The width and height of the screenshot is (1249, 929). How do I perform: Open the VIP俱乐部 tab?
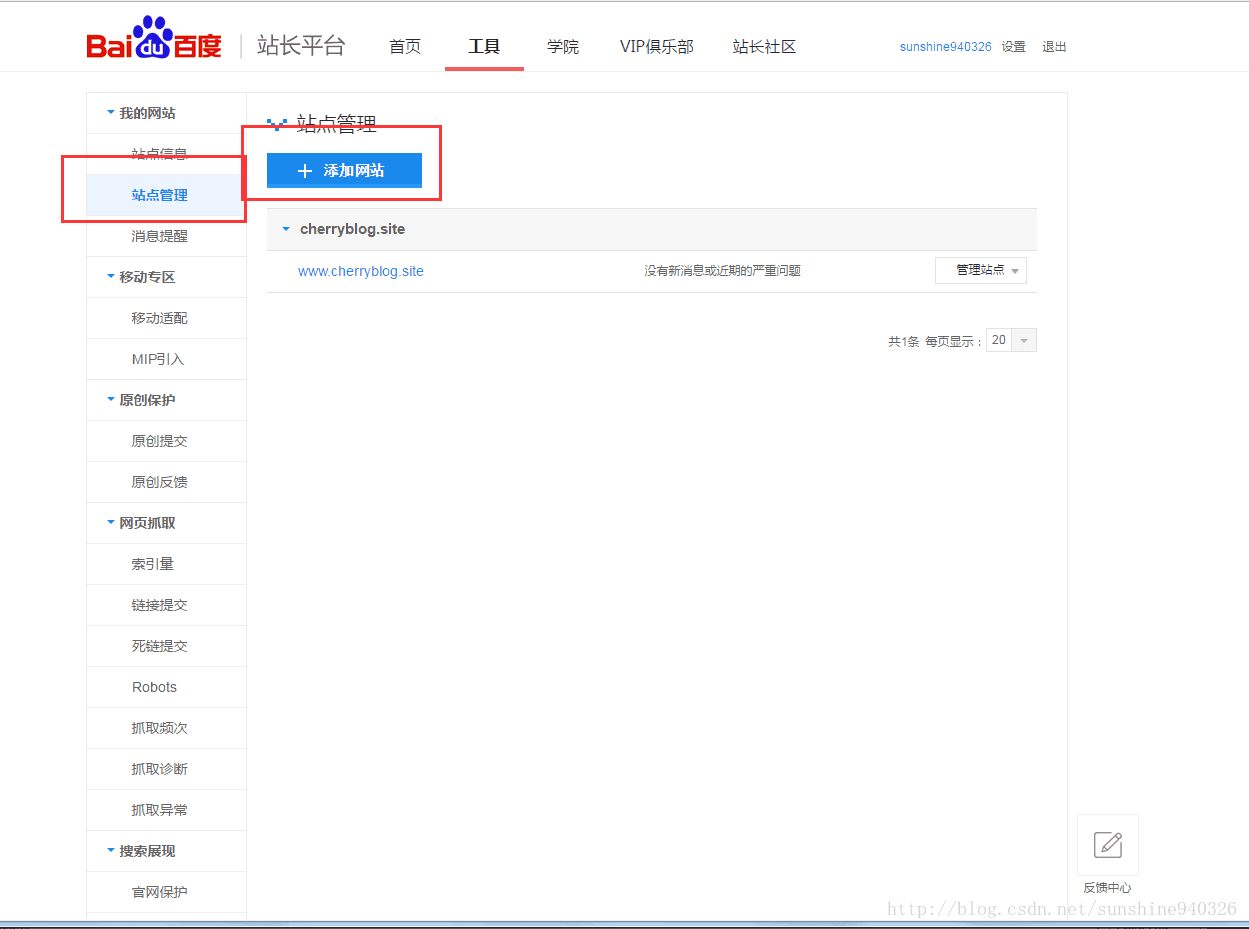click(657, 47)
